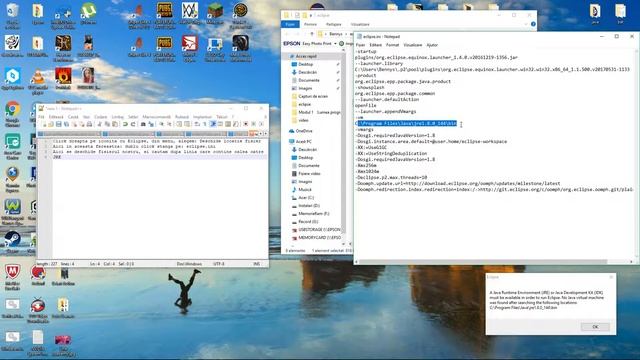The image size is (640, 360).
Task: Click the Zoom In icon in Notepad++
Action: (x=162, y=124)
